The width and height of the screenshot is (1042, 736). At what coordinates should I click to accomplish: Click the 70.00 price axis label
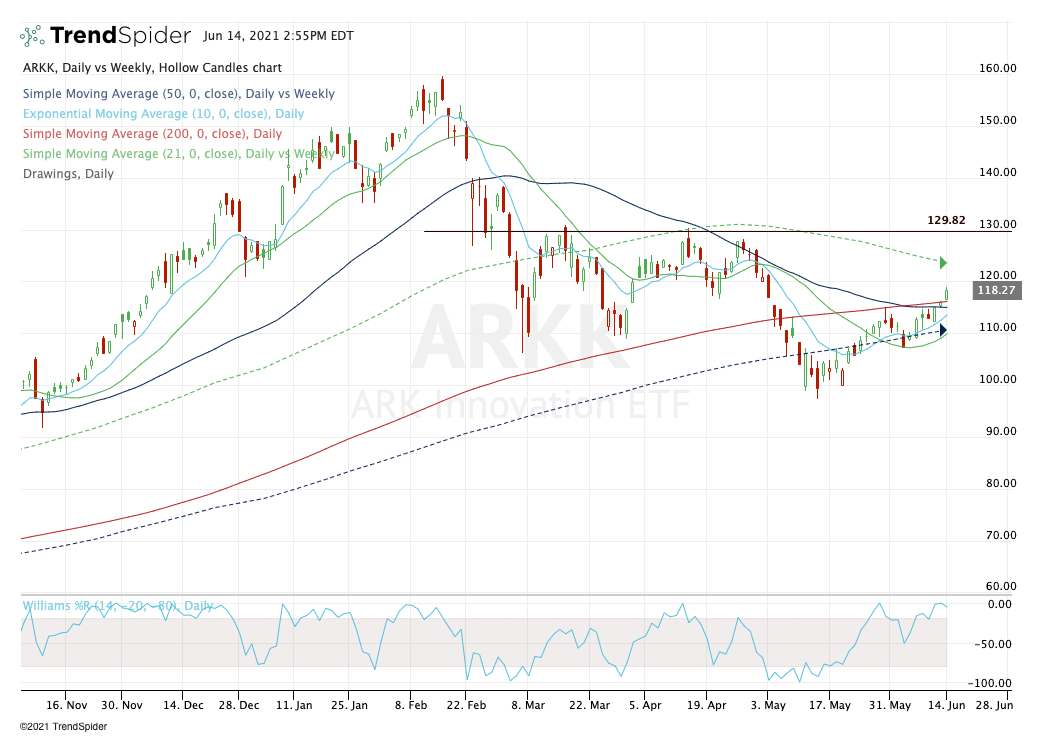[1001, 535]
